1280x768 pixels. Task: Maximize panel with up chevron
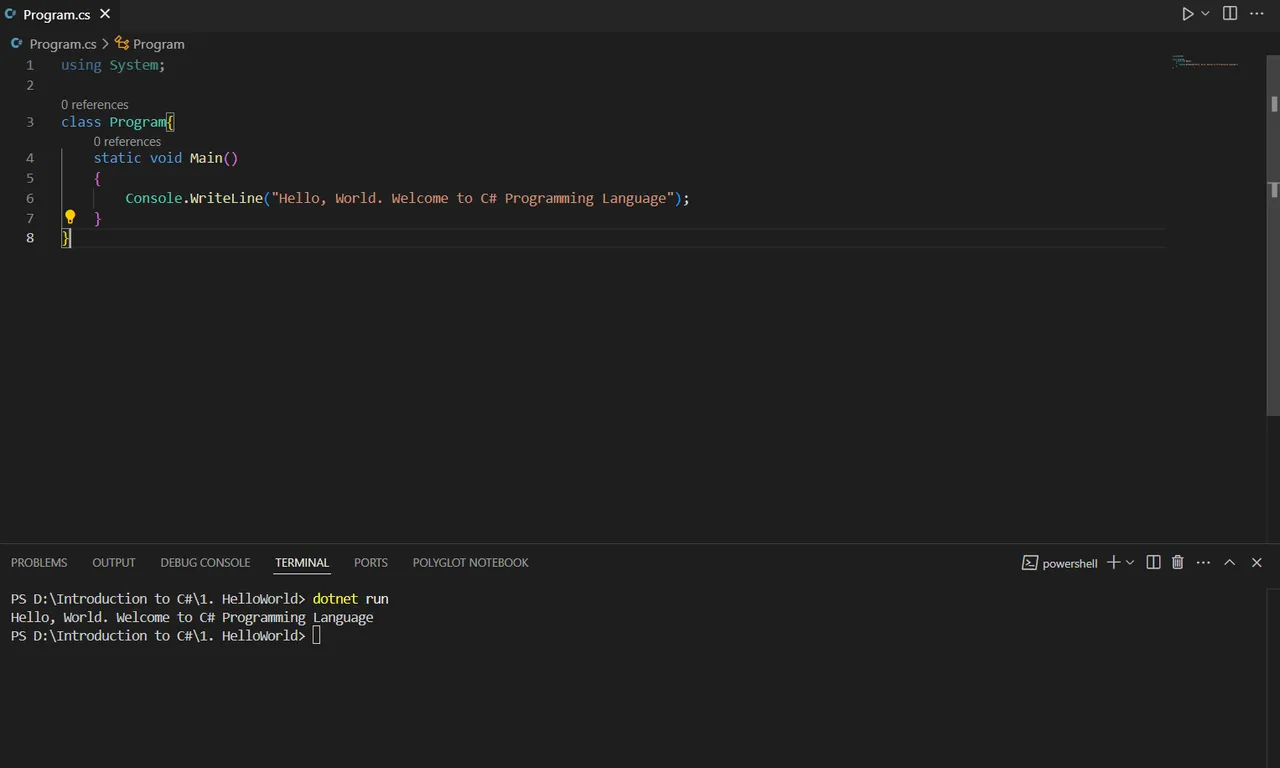(1230, 563)
